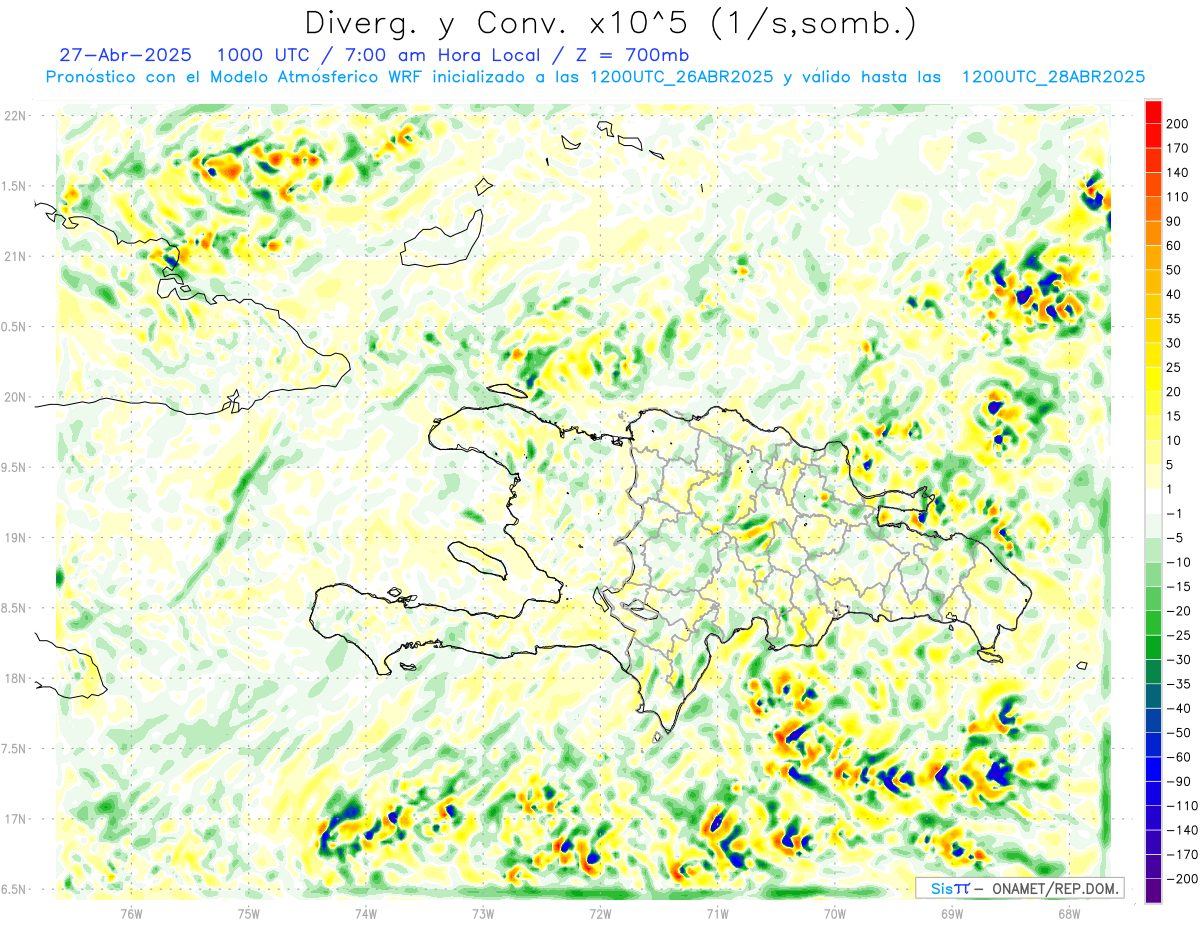Click the '-200' colorbar value
This screenshot has height=927, width=1200.
(1183, 879)
